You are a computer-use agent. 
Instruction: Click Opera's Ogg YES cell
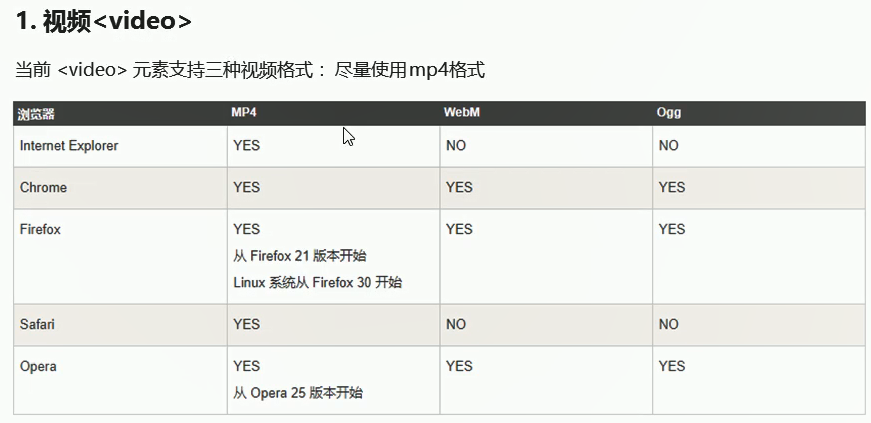click(672, 367)
